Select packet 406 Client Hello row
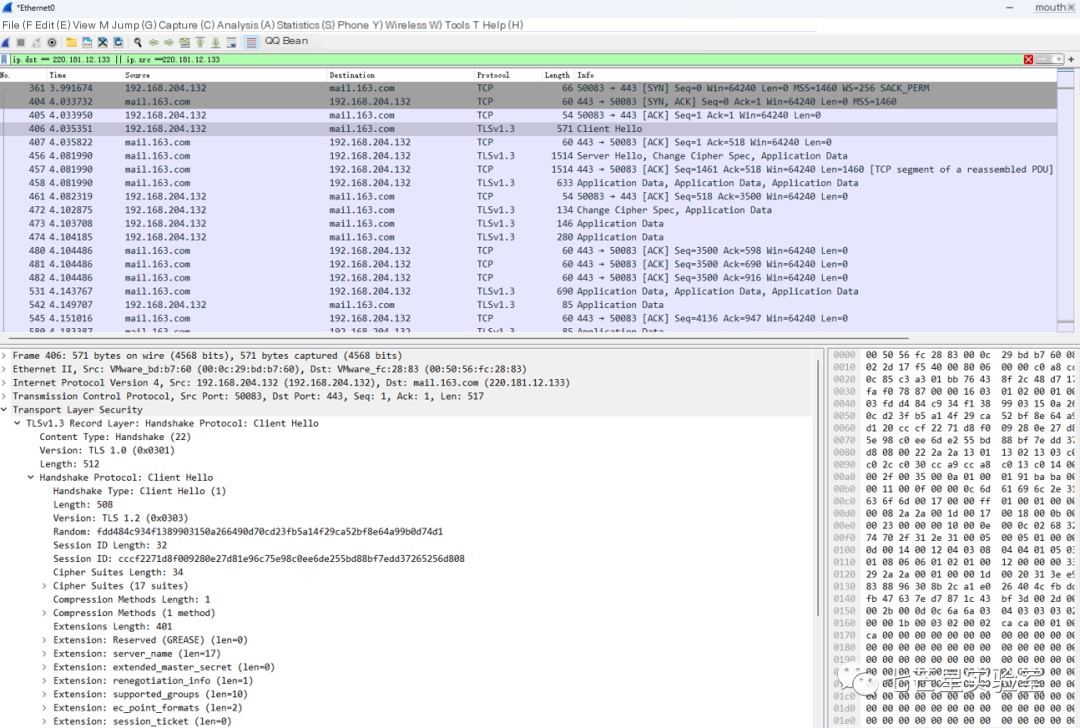This screenshot has height=728, width=1080. click(x=528, y=129)
